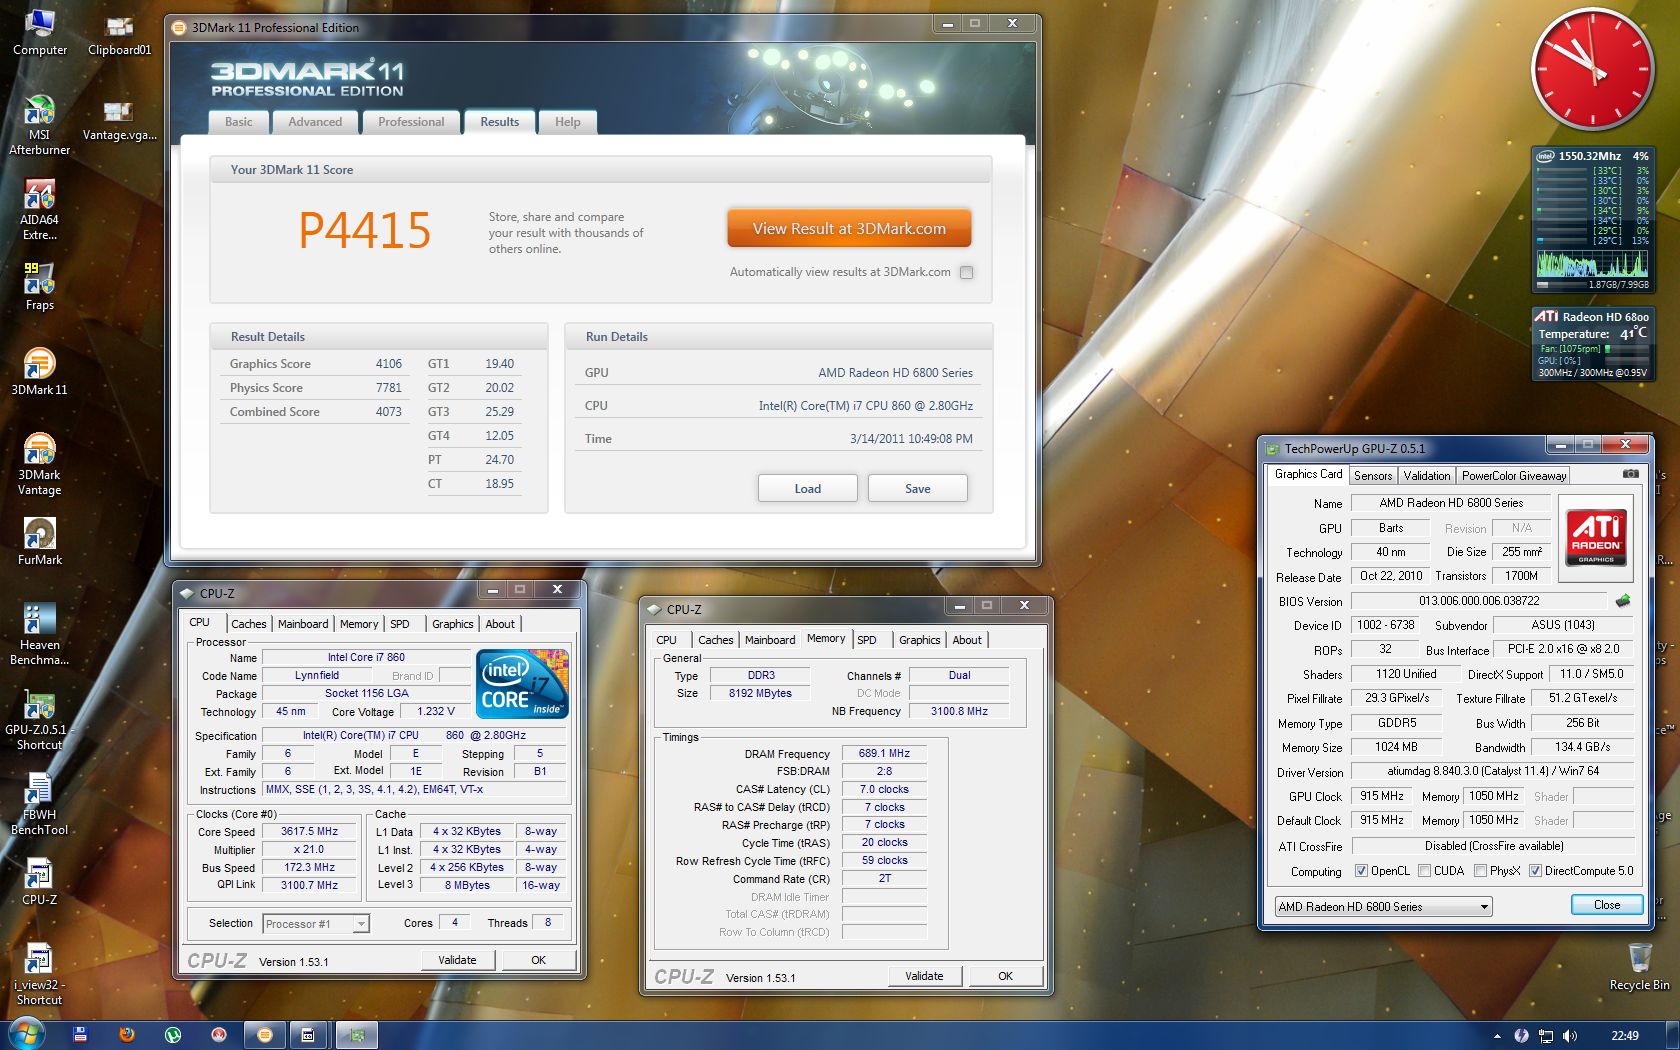Switch to the Professional tab in 3DMark

coord(411,122)
